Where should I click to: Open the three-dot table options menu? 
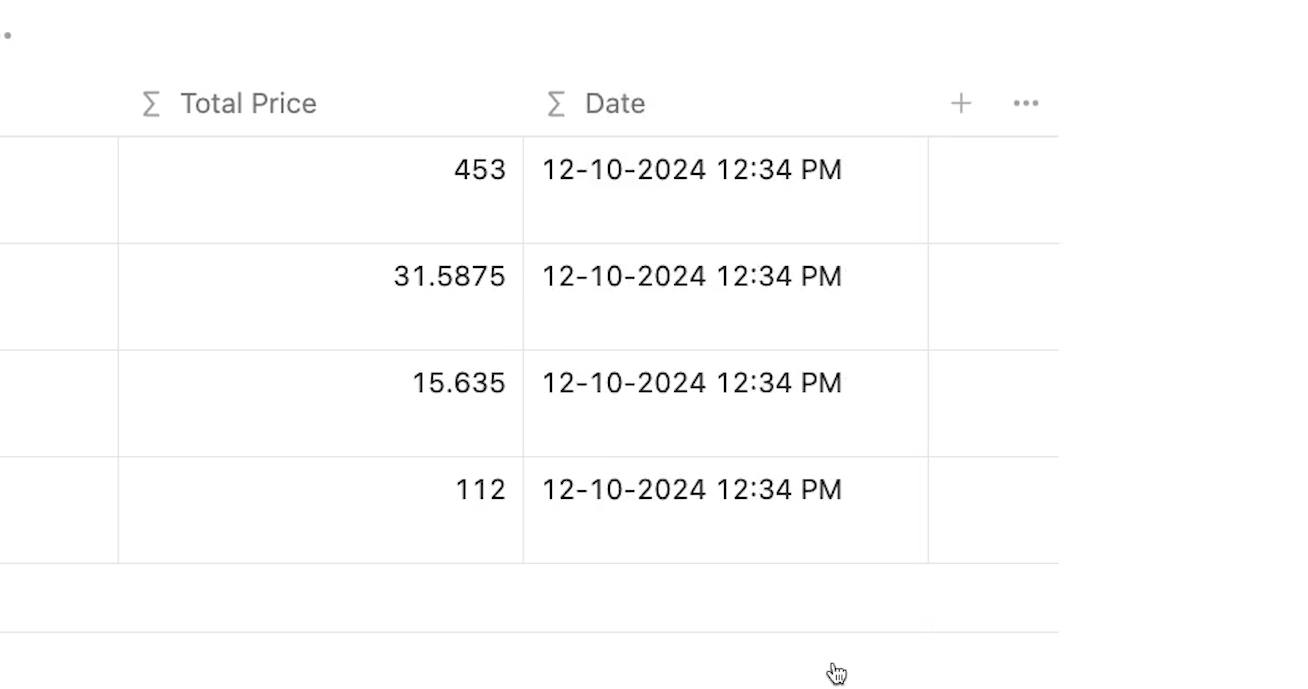[1026, 103]
